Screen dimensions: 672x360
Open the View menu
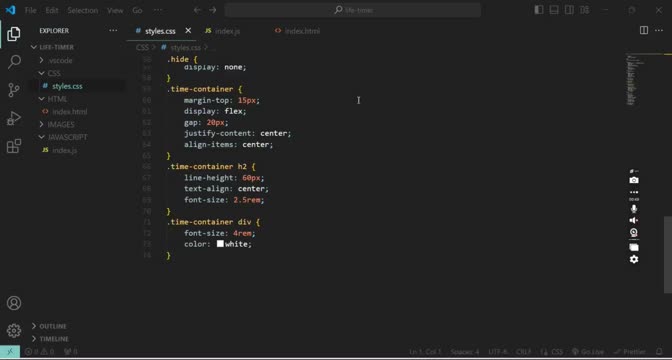coord(115,10)
